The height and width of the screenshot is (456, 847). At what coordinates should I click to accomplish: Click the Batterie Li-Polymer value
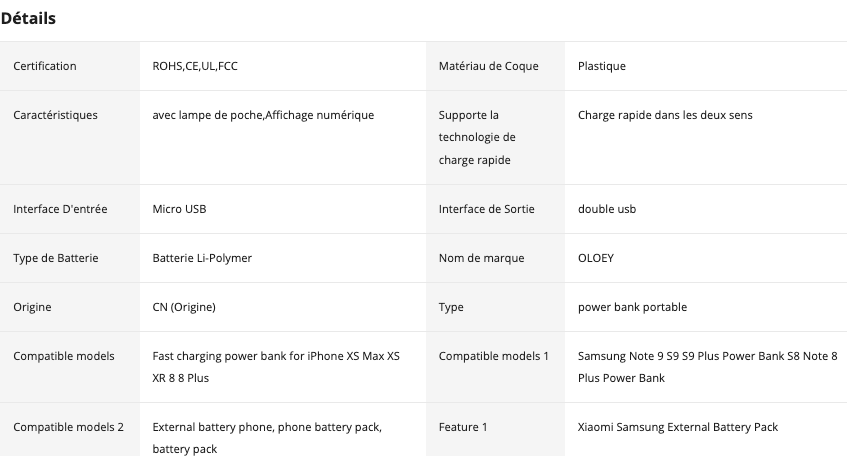point(202,258)
